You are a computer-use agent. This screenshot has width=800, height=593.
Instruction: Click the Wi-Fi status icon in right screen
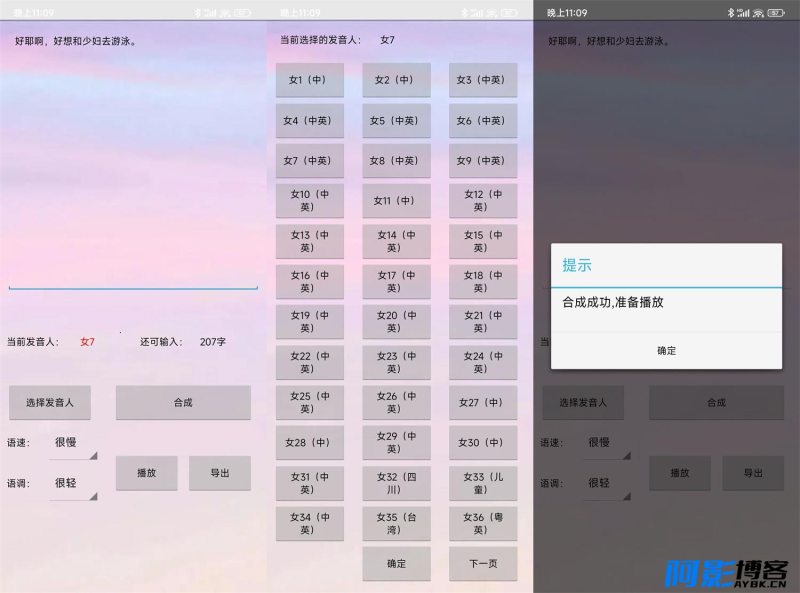(758, 13)
